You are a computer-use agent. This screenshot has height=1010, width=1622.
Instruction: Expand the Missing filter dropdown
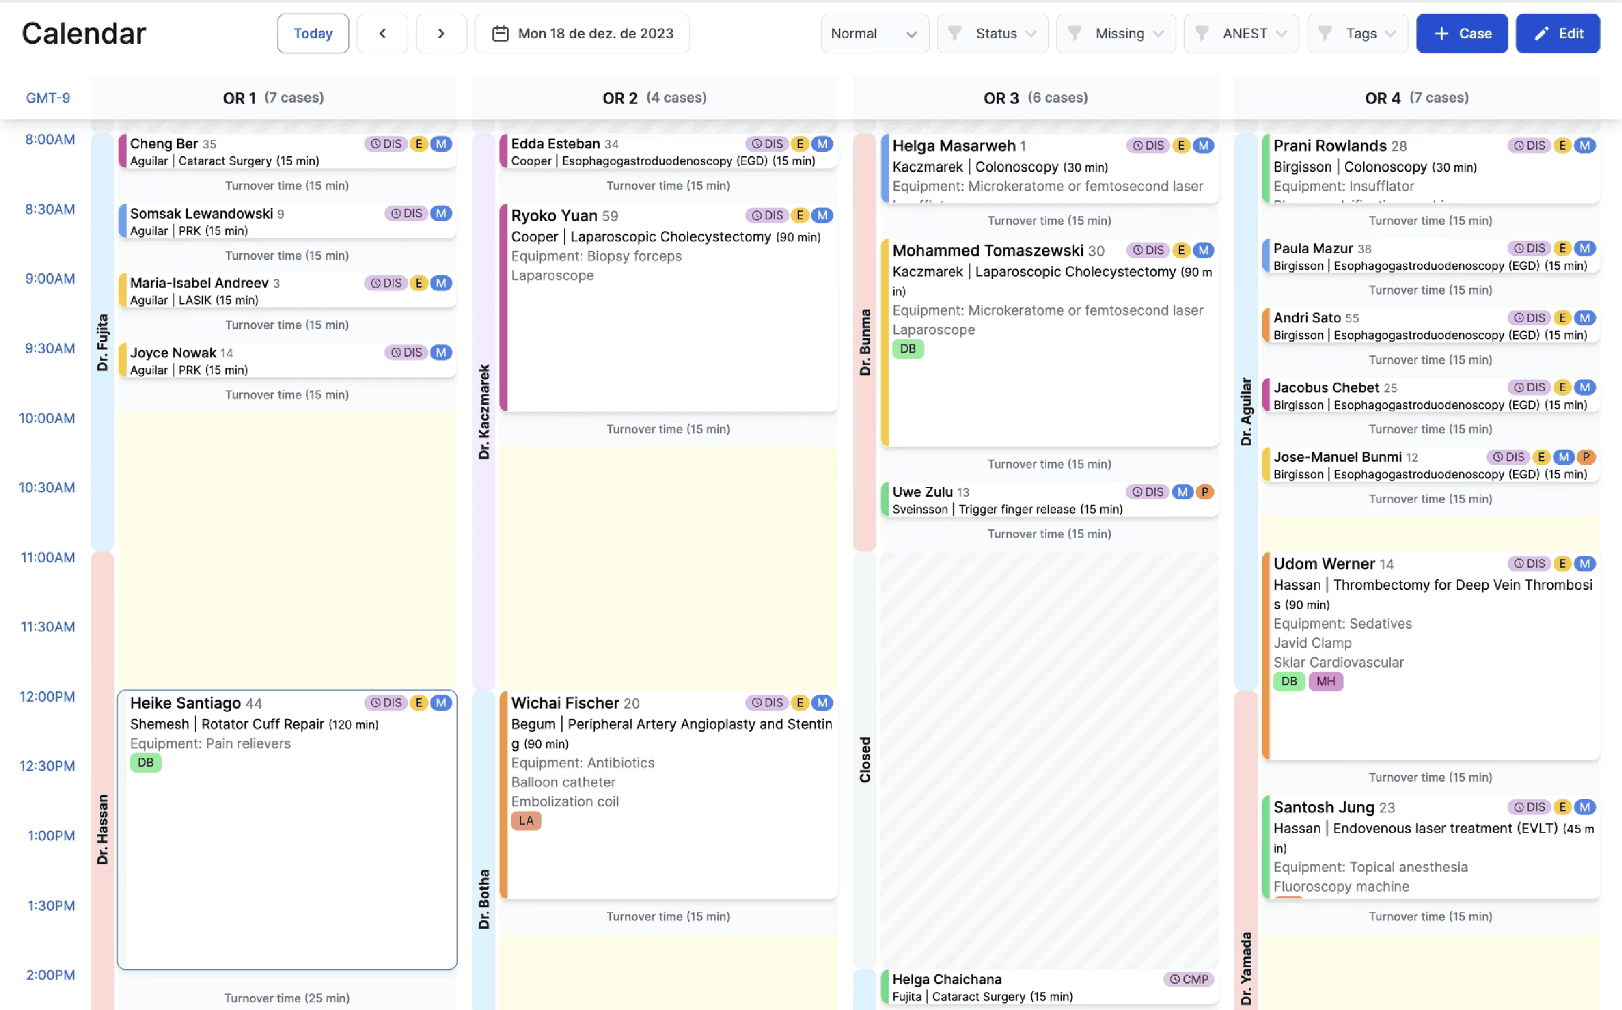click(x=1116, y=33)
